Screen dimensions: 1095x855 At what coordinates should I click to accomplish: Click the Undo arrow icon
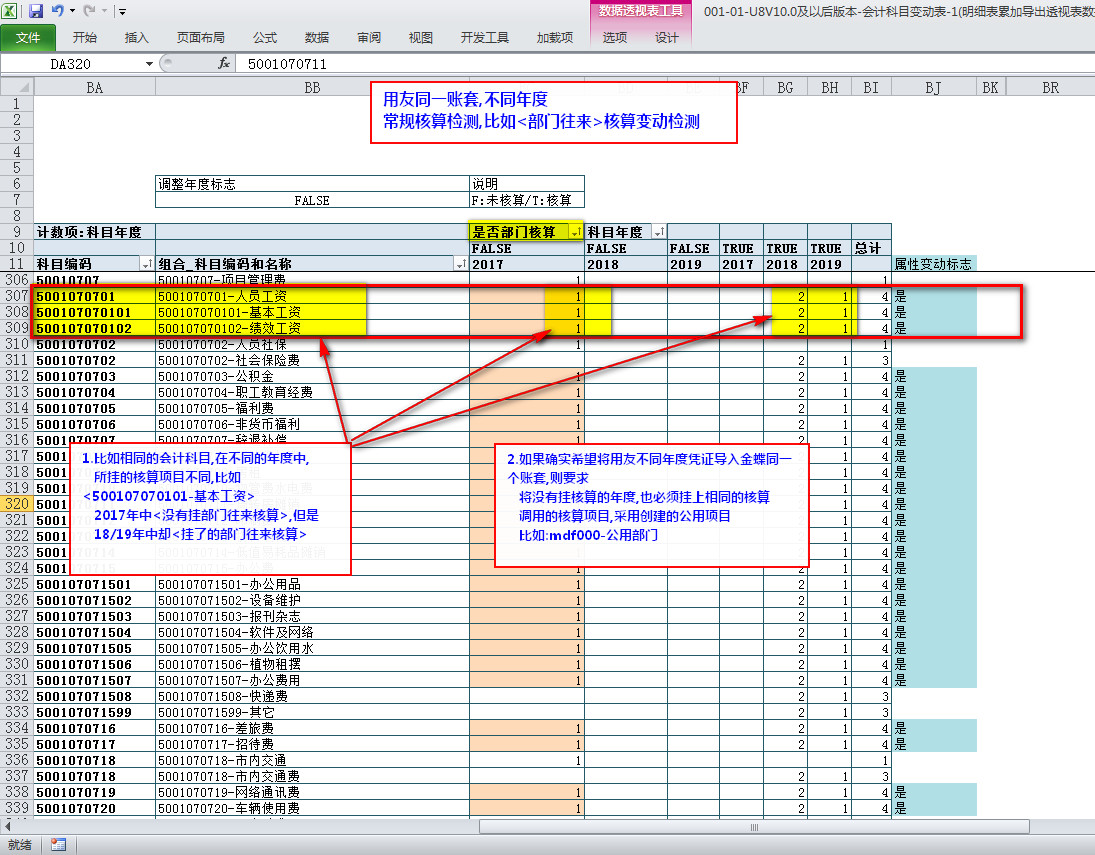coord(58,11)
